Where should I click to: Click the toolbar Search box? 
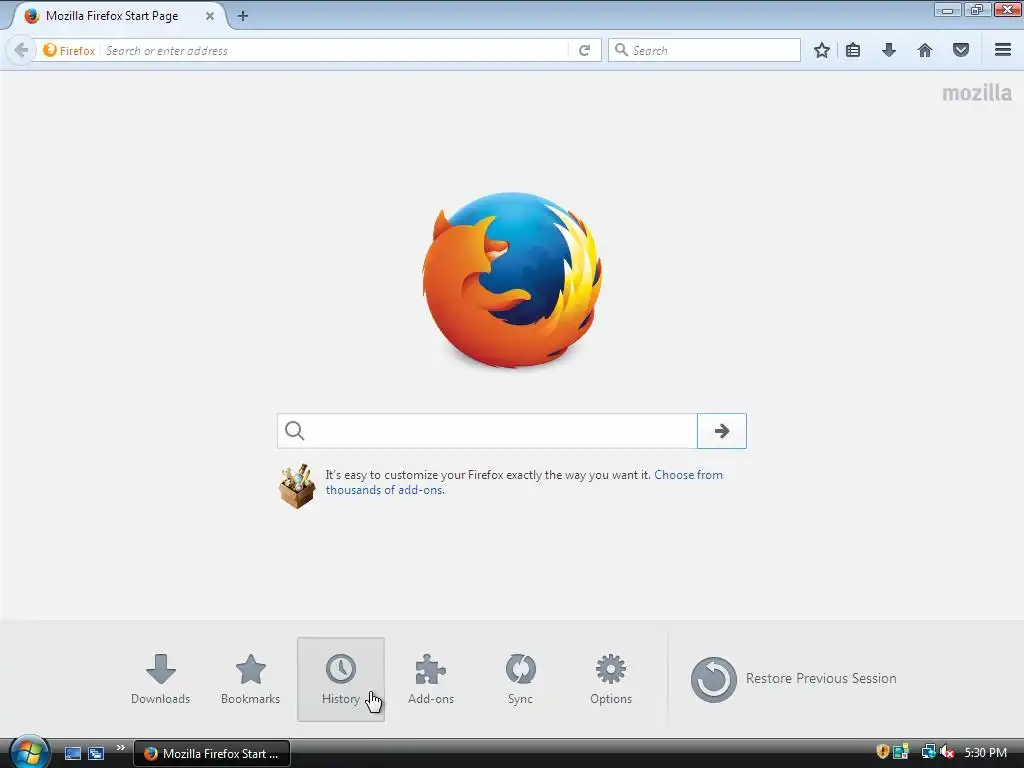(x=704, y=50)
